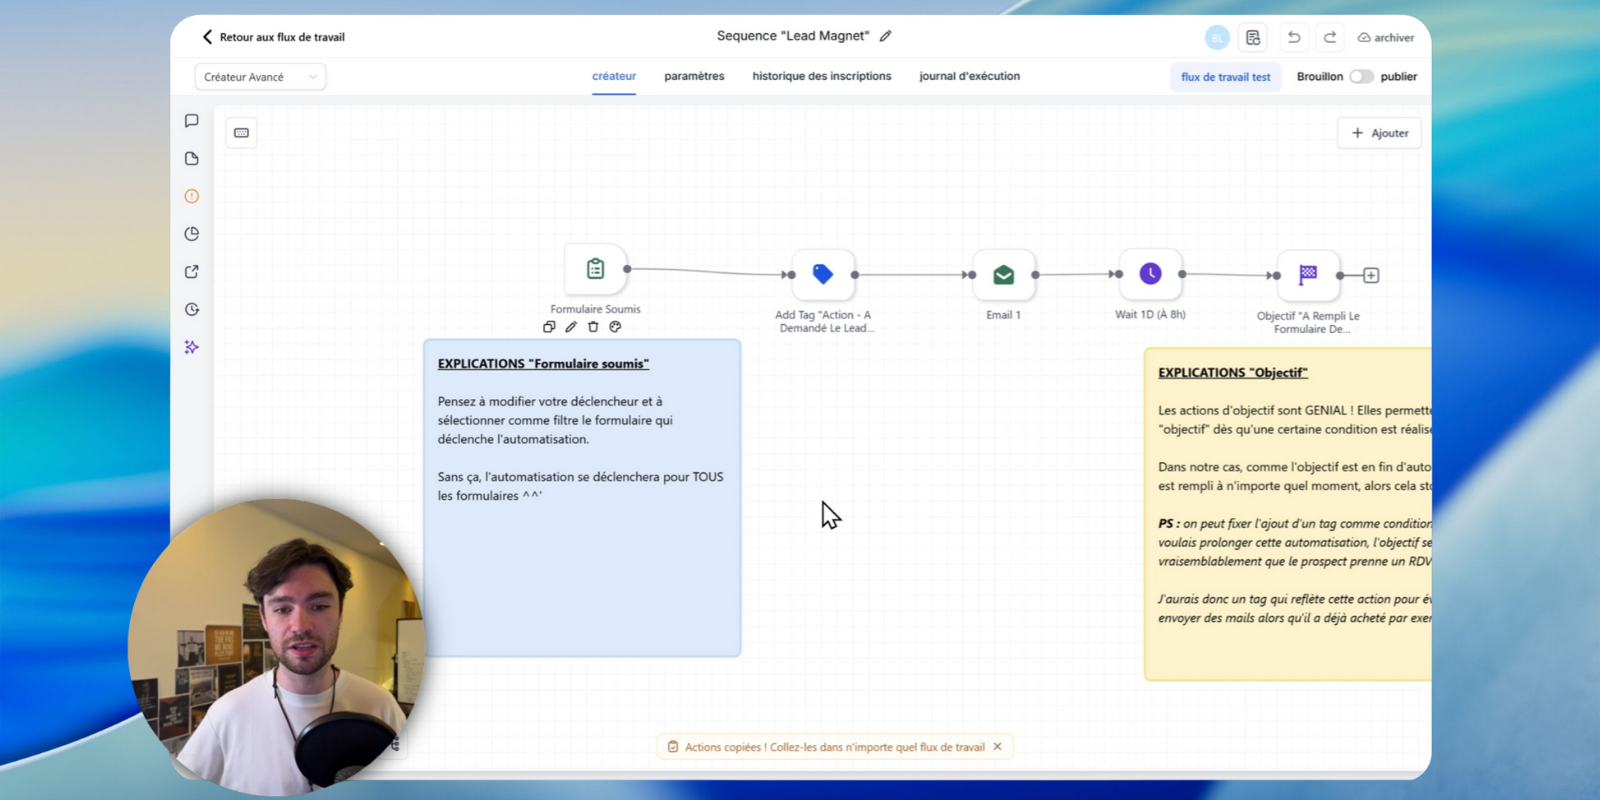The width and height of the screenshot is (1600, 800).
Task: Open purple AI sparkle icon in sidebar
Action: pos(192,347)
